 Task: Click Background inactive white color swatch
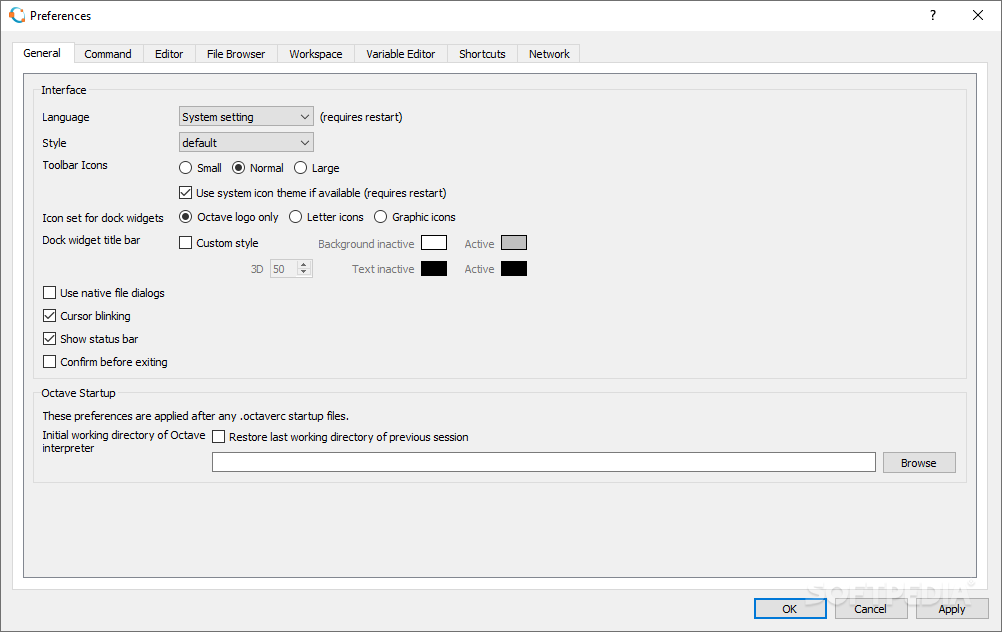click(434, 243)
